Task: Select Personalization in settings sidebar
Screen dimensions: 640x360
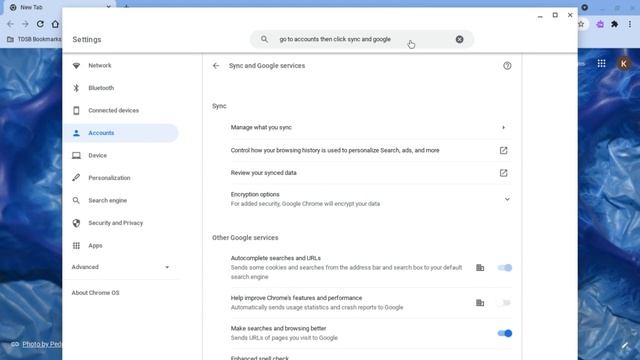Action: (121, 178)
